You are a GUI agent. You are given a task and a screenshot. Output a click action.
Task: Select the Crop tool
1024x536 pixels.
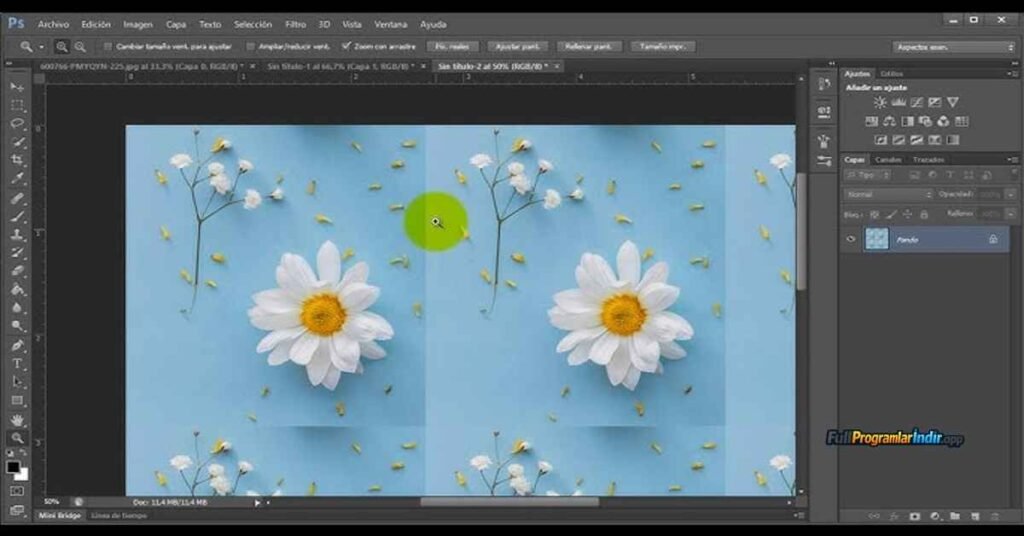(x=17, y=160)
